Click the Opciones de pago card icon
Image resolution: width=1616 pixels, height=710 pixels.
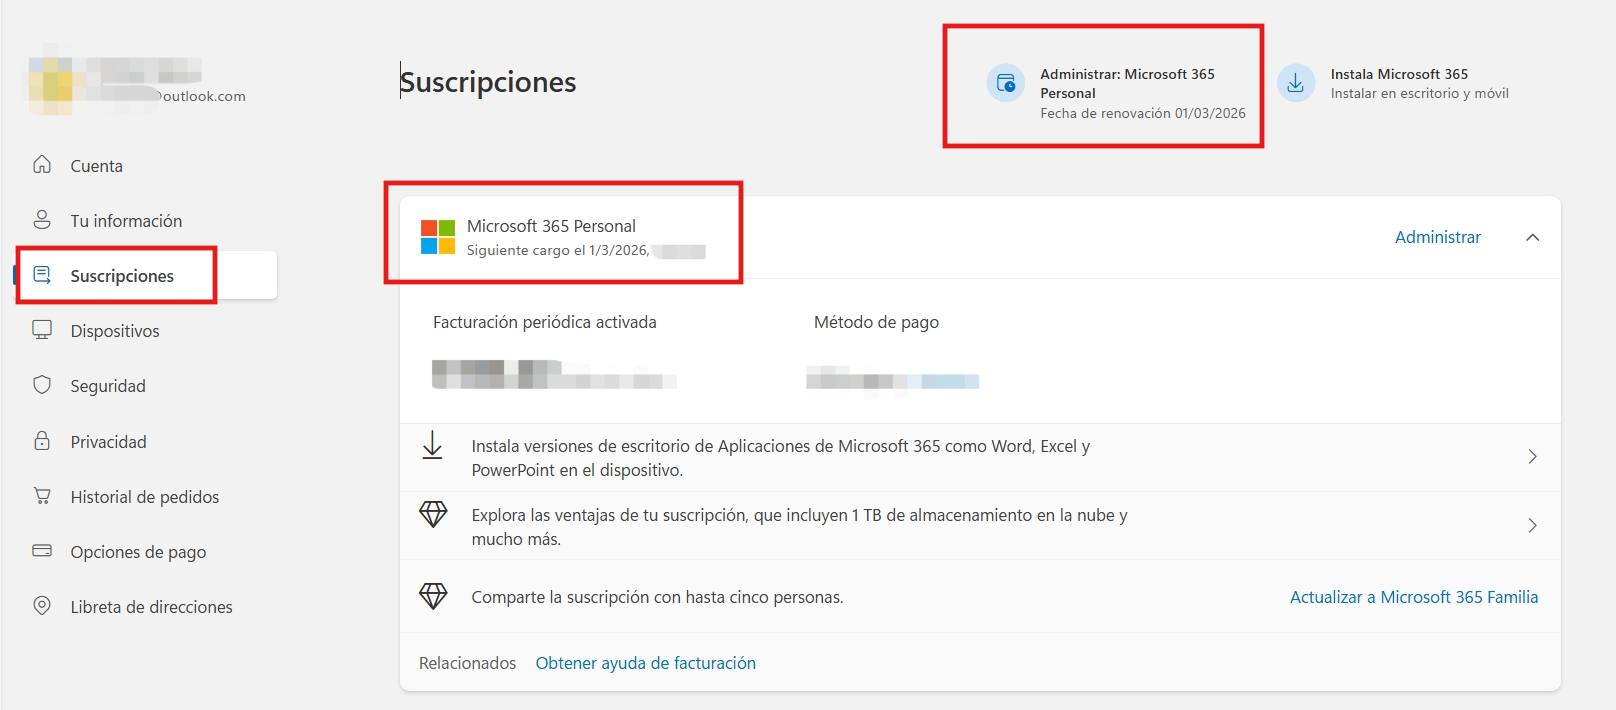click(42, 550)
